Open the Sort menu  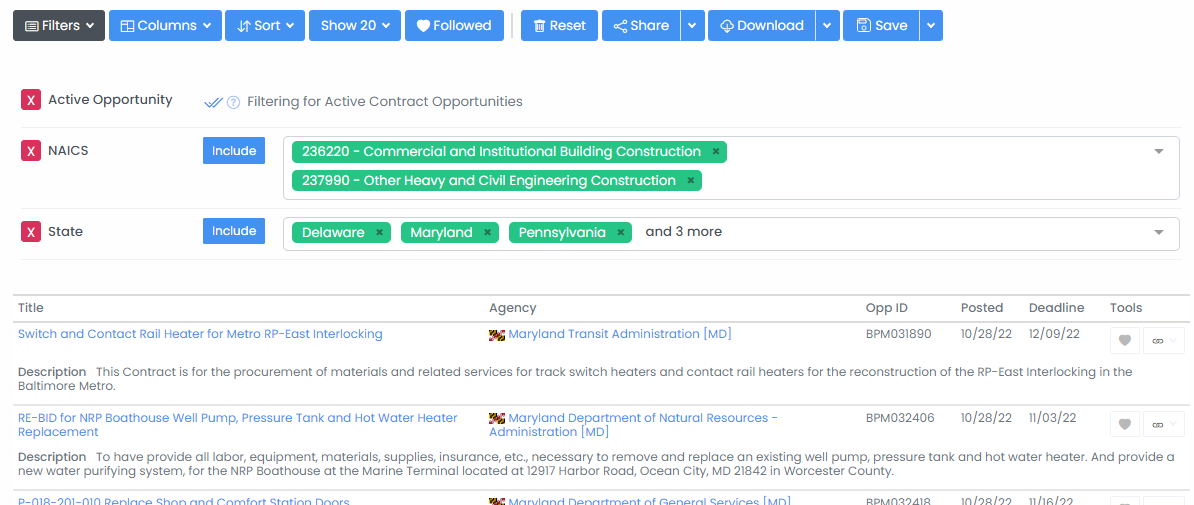tap(265, 25)
